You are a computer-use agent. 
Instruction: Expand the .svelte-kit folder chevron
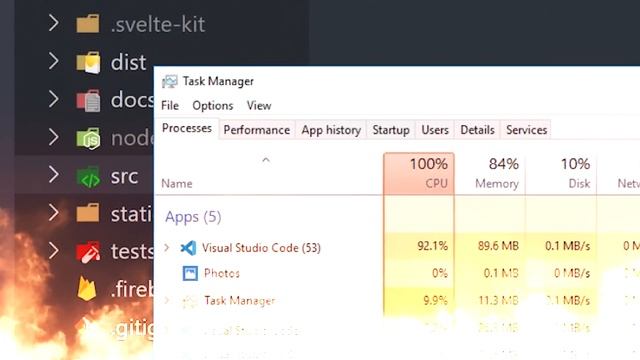pos(53,23)
